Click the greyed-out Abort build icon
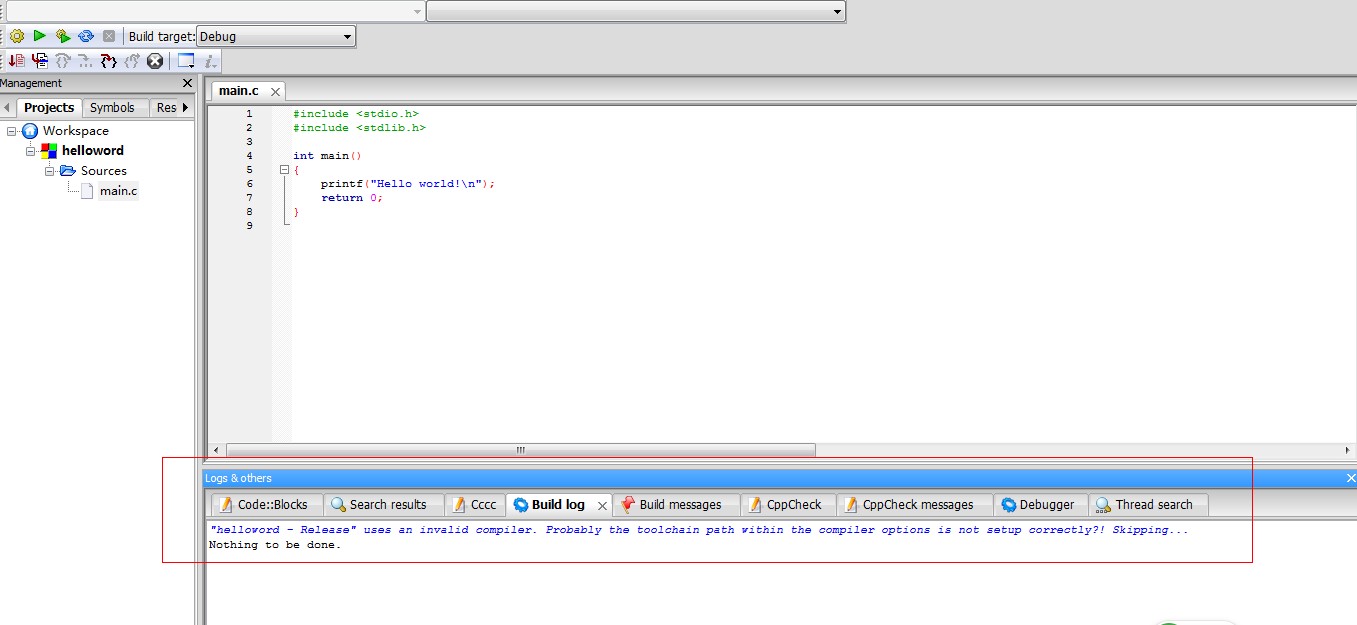Viewport: 1357px width, 625px height. point(109,36)
